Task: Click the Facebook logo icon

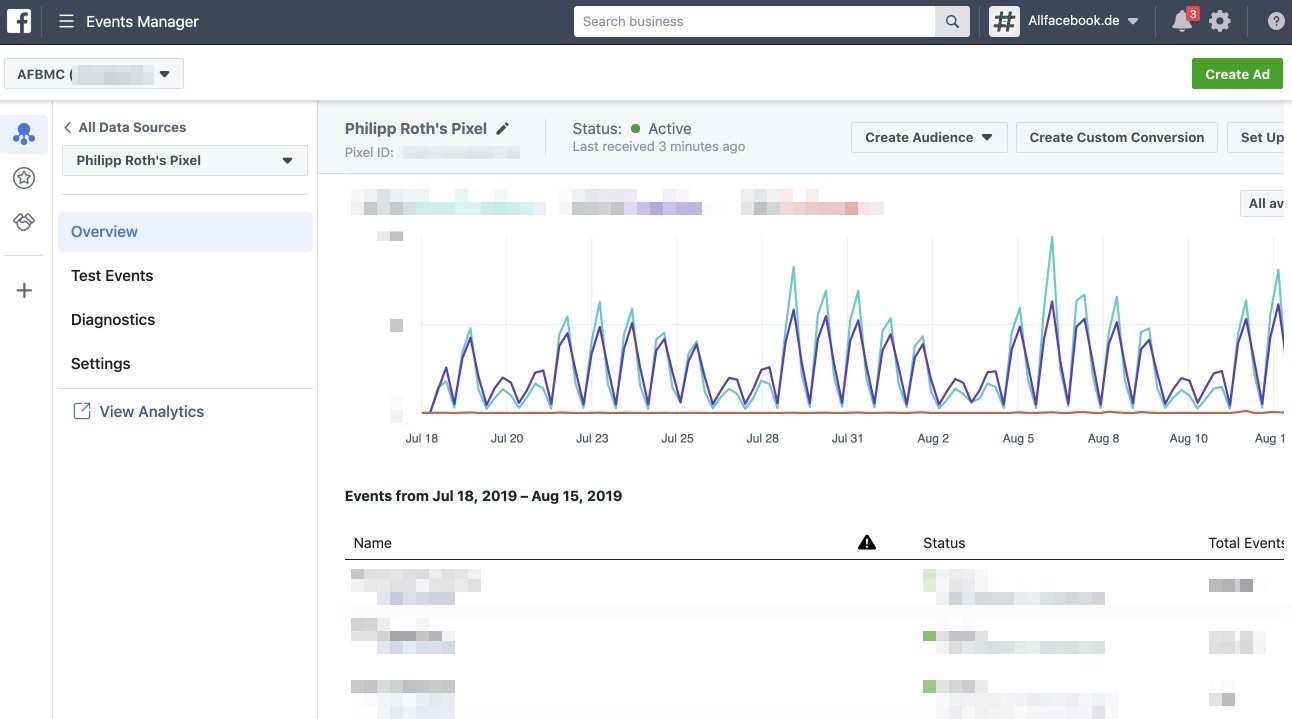Action: click(19, 21)
